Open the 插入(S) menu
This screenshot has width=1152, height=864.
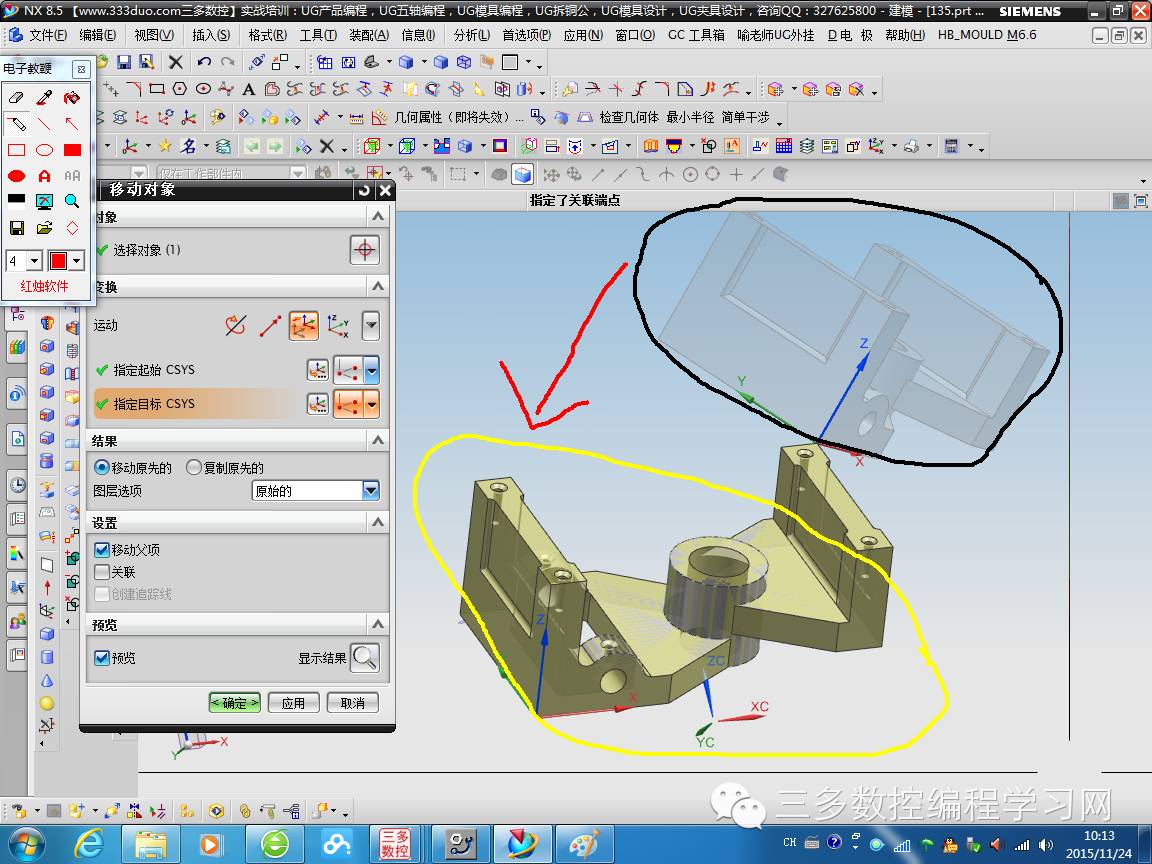[x=211, y=35]
